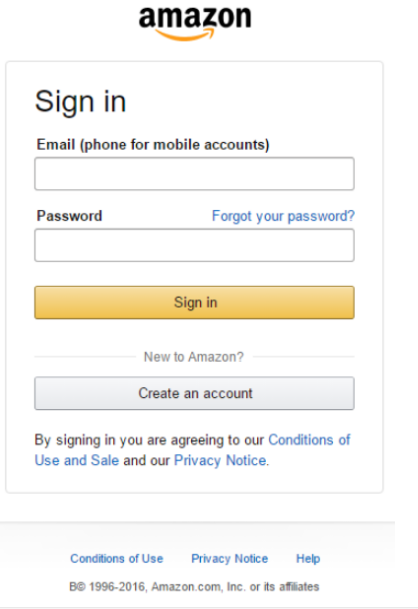Click the 'New to Amazon?' divider text

coord(194,357)
